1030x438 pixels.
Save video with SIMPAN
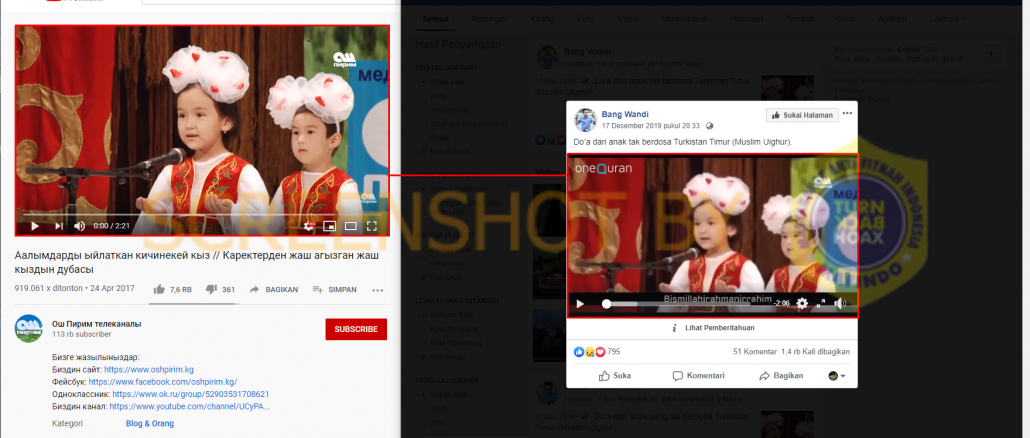[x=334, y=290]
